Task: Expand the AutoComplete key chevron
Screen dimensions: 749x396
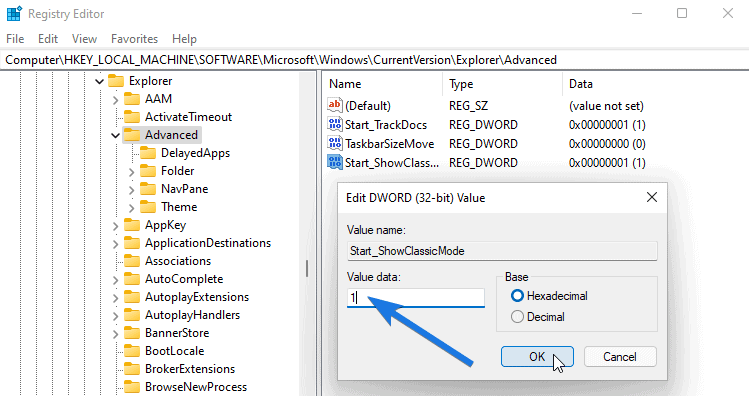Action: (x=116, y=280)
